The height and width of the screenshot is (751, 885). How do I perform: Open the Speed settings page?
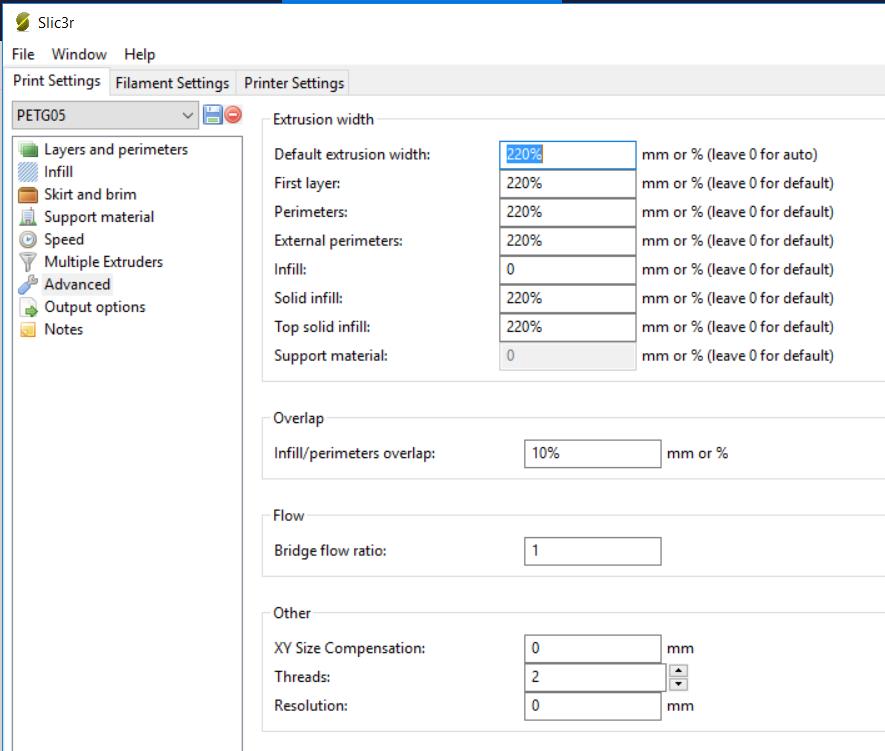pos(64,239)
